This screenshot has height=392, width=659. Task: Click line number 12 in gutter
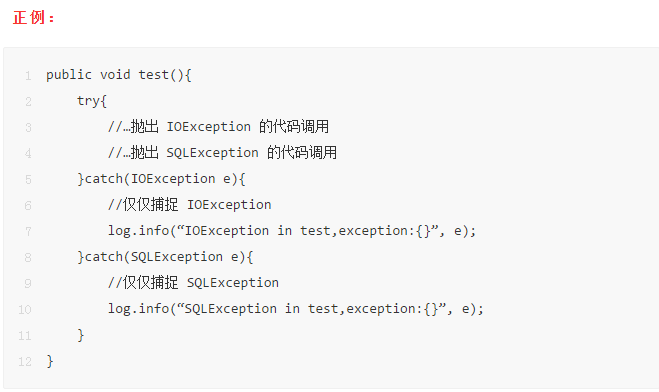coord(25,361)
